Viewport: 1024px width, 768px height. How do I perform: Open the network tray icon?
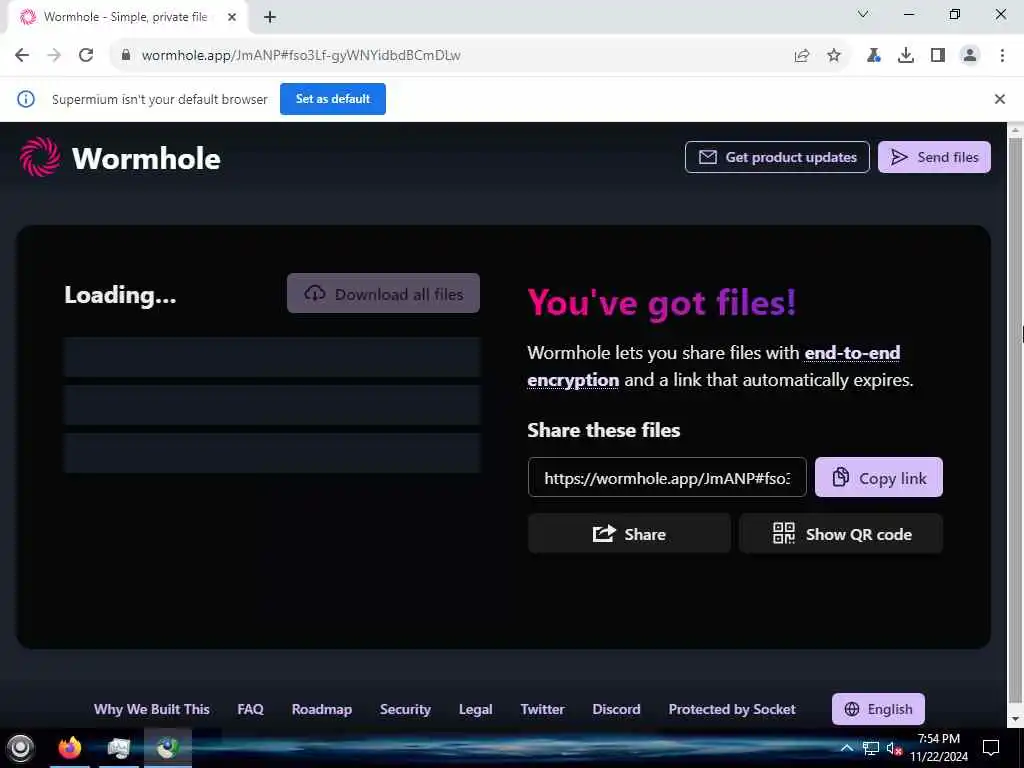coord(871,748)
